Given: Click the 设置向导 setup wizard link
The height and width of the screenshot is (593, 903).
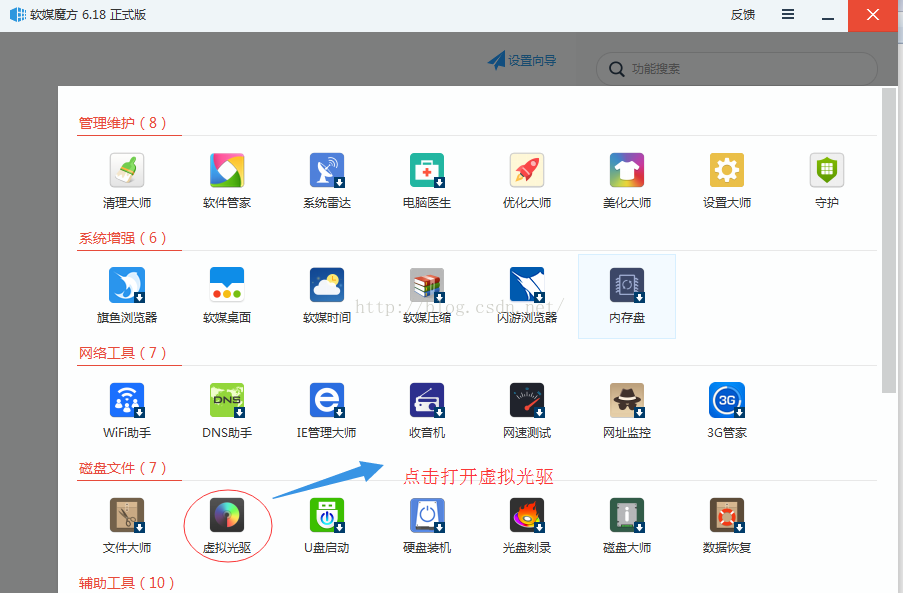Looking at the screenshot, I should point(522,60).
